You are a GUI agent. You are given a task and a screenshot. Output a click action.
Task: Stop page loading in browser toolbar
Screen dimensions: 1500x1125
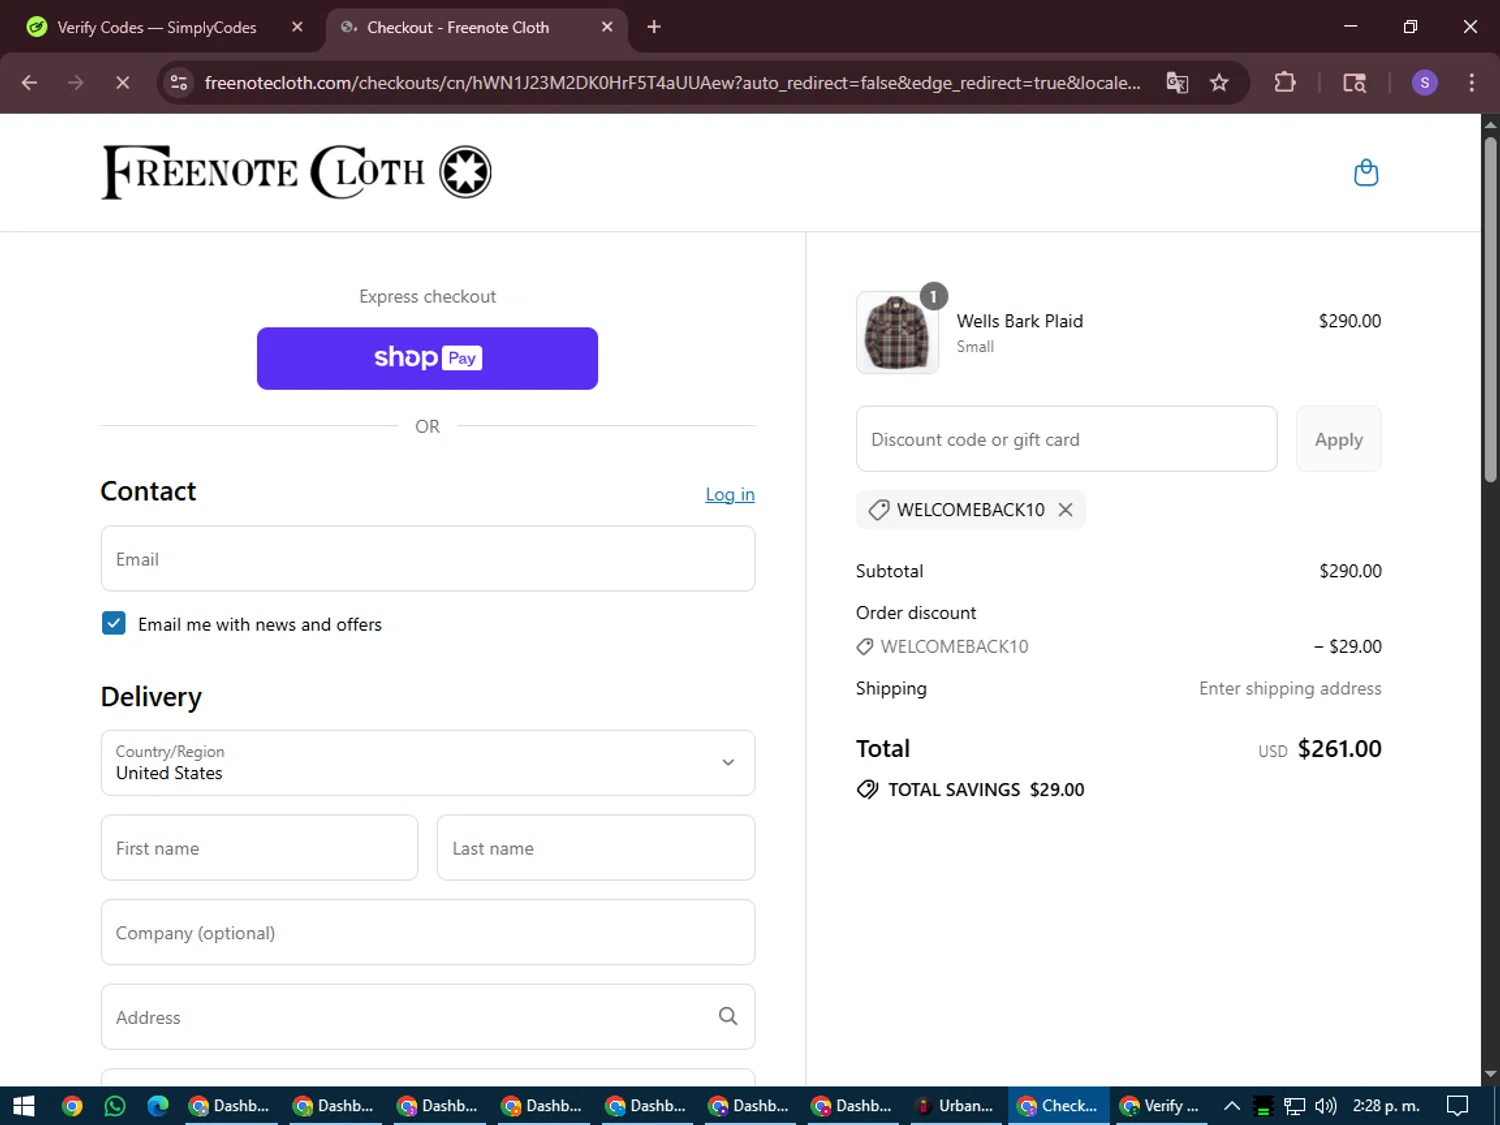(123, 83)
